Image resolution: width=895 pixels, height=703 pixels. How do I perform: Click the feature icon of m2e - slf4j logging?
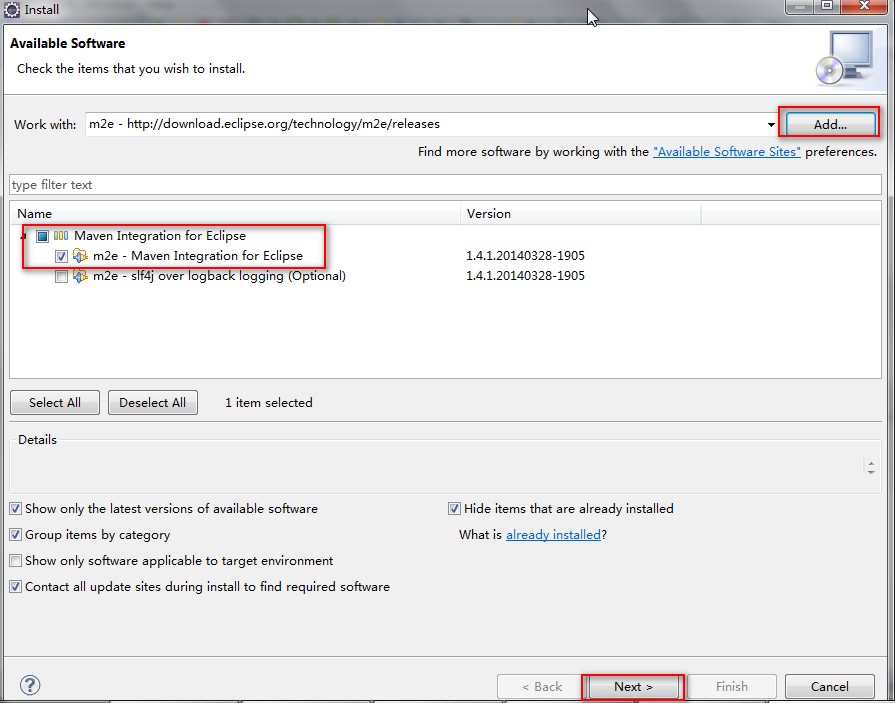click(80, 276)
